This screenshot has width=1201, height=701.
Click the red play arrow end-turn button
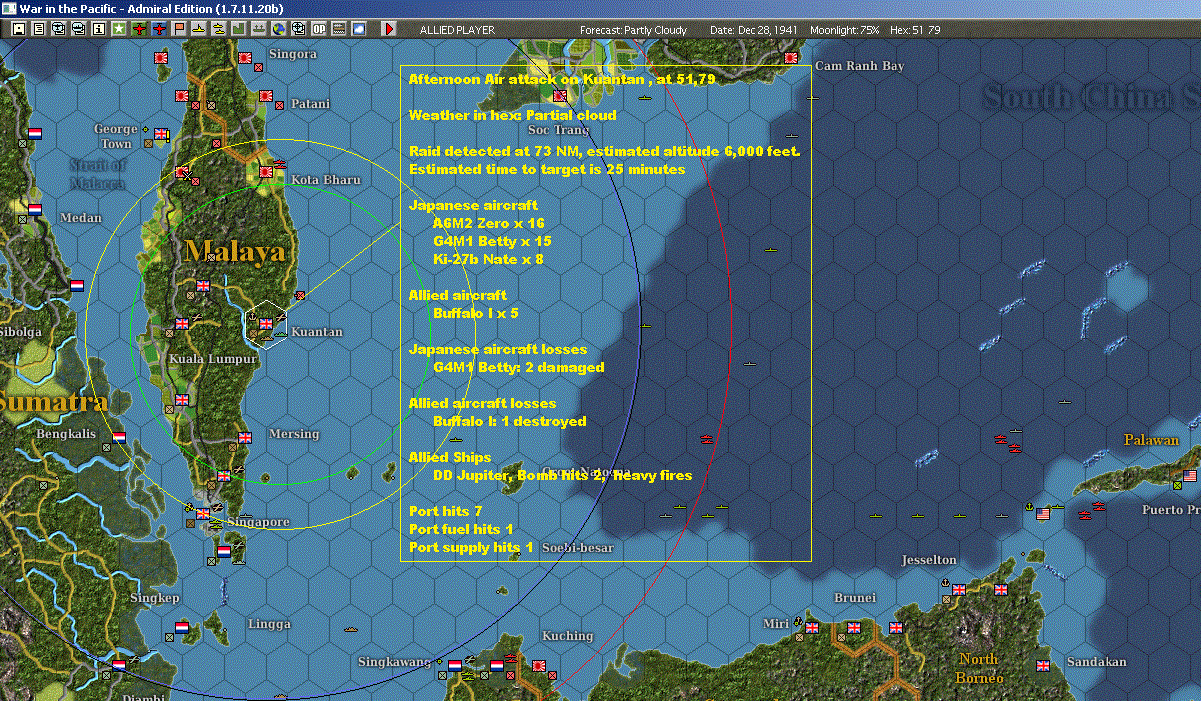pos(389,29)
